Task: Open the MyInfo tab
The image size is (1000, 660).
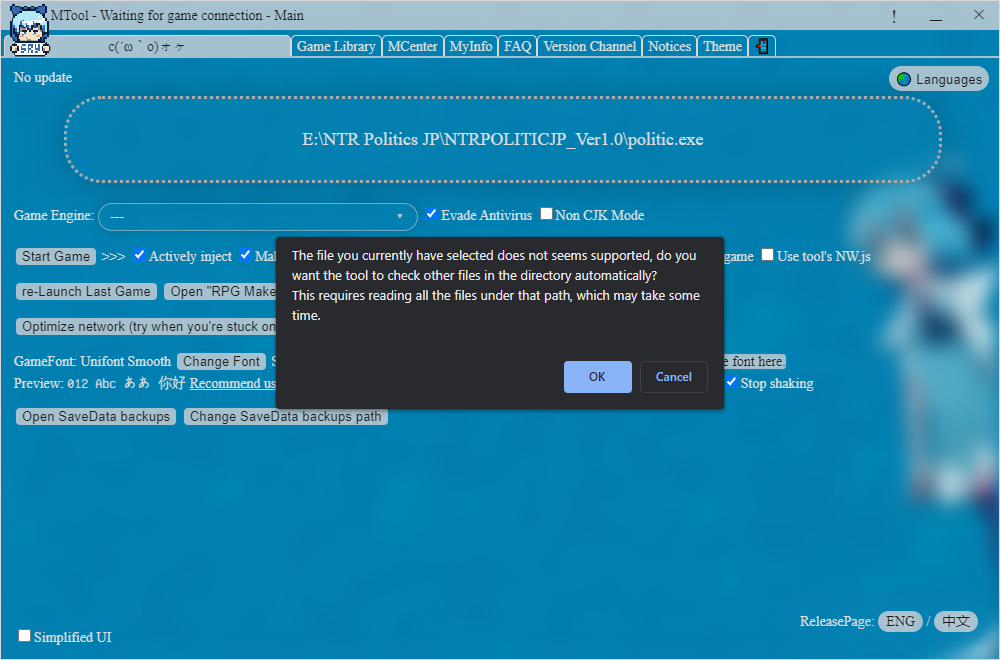Action: (x=471, y=46)
